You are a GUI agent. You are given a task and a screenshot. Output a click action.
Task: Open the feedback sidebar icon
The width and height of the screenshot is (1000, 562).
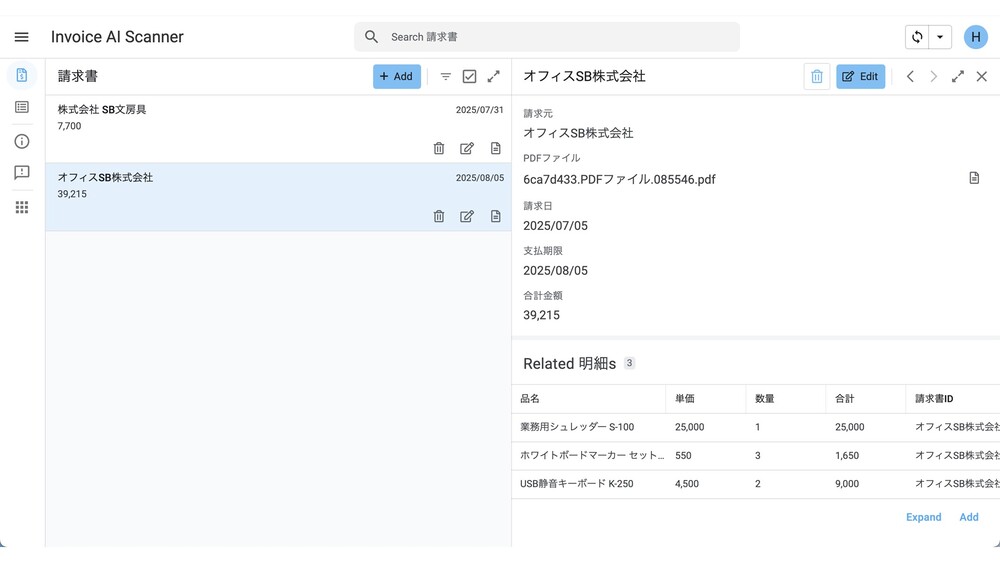[22, 173]
